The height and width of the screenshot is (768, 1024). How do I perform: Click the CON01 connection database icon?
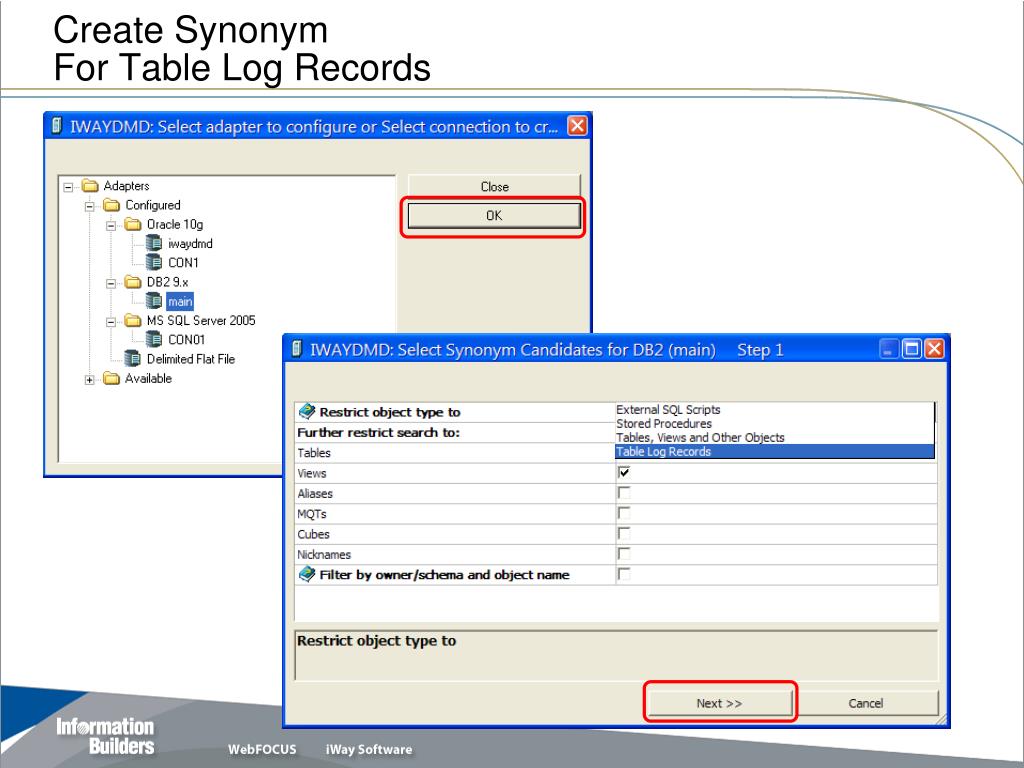pyautogui.click(x=154, y=340)
